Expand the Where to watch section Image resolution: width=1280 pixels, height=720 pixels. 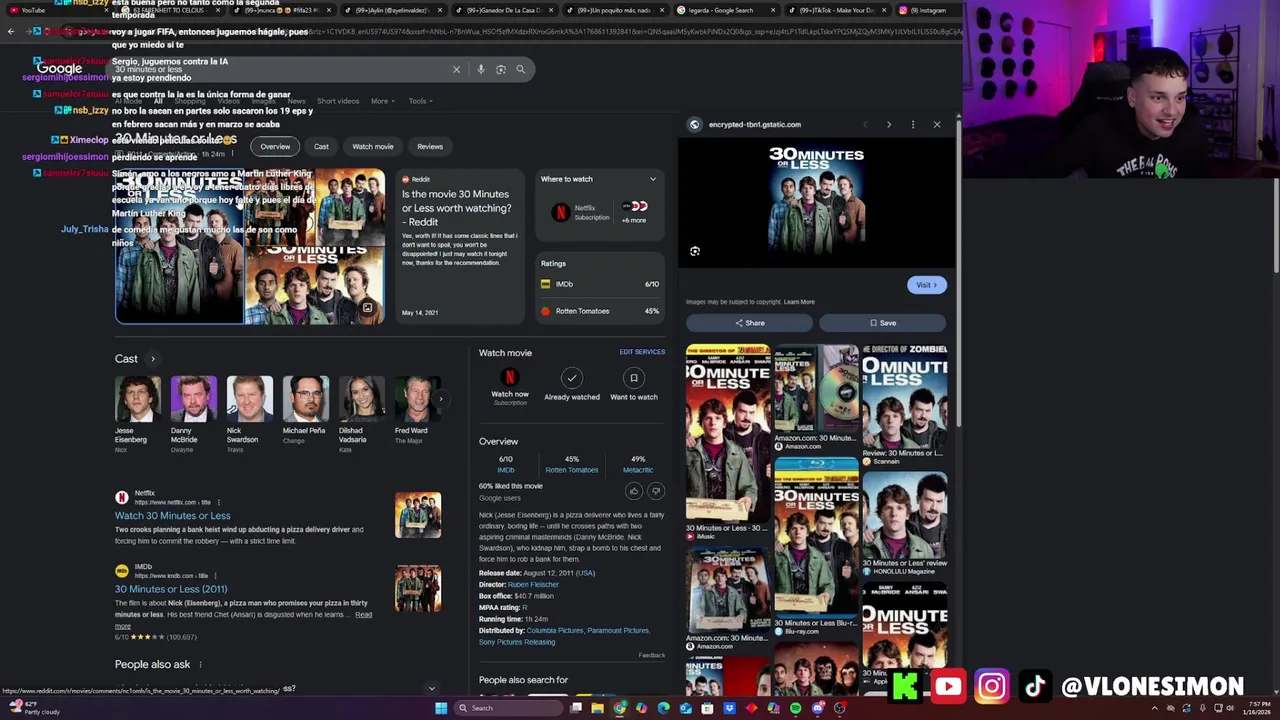(x=653, y=179)
